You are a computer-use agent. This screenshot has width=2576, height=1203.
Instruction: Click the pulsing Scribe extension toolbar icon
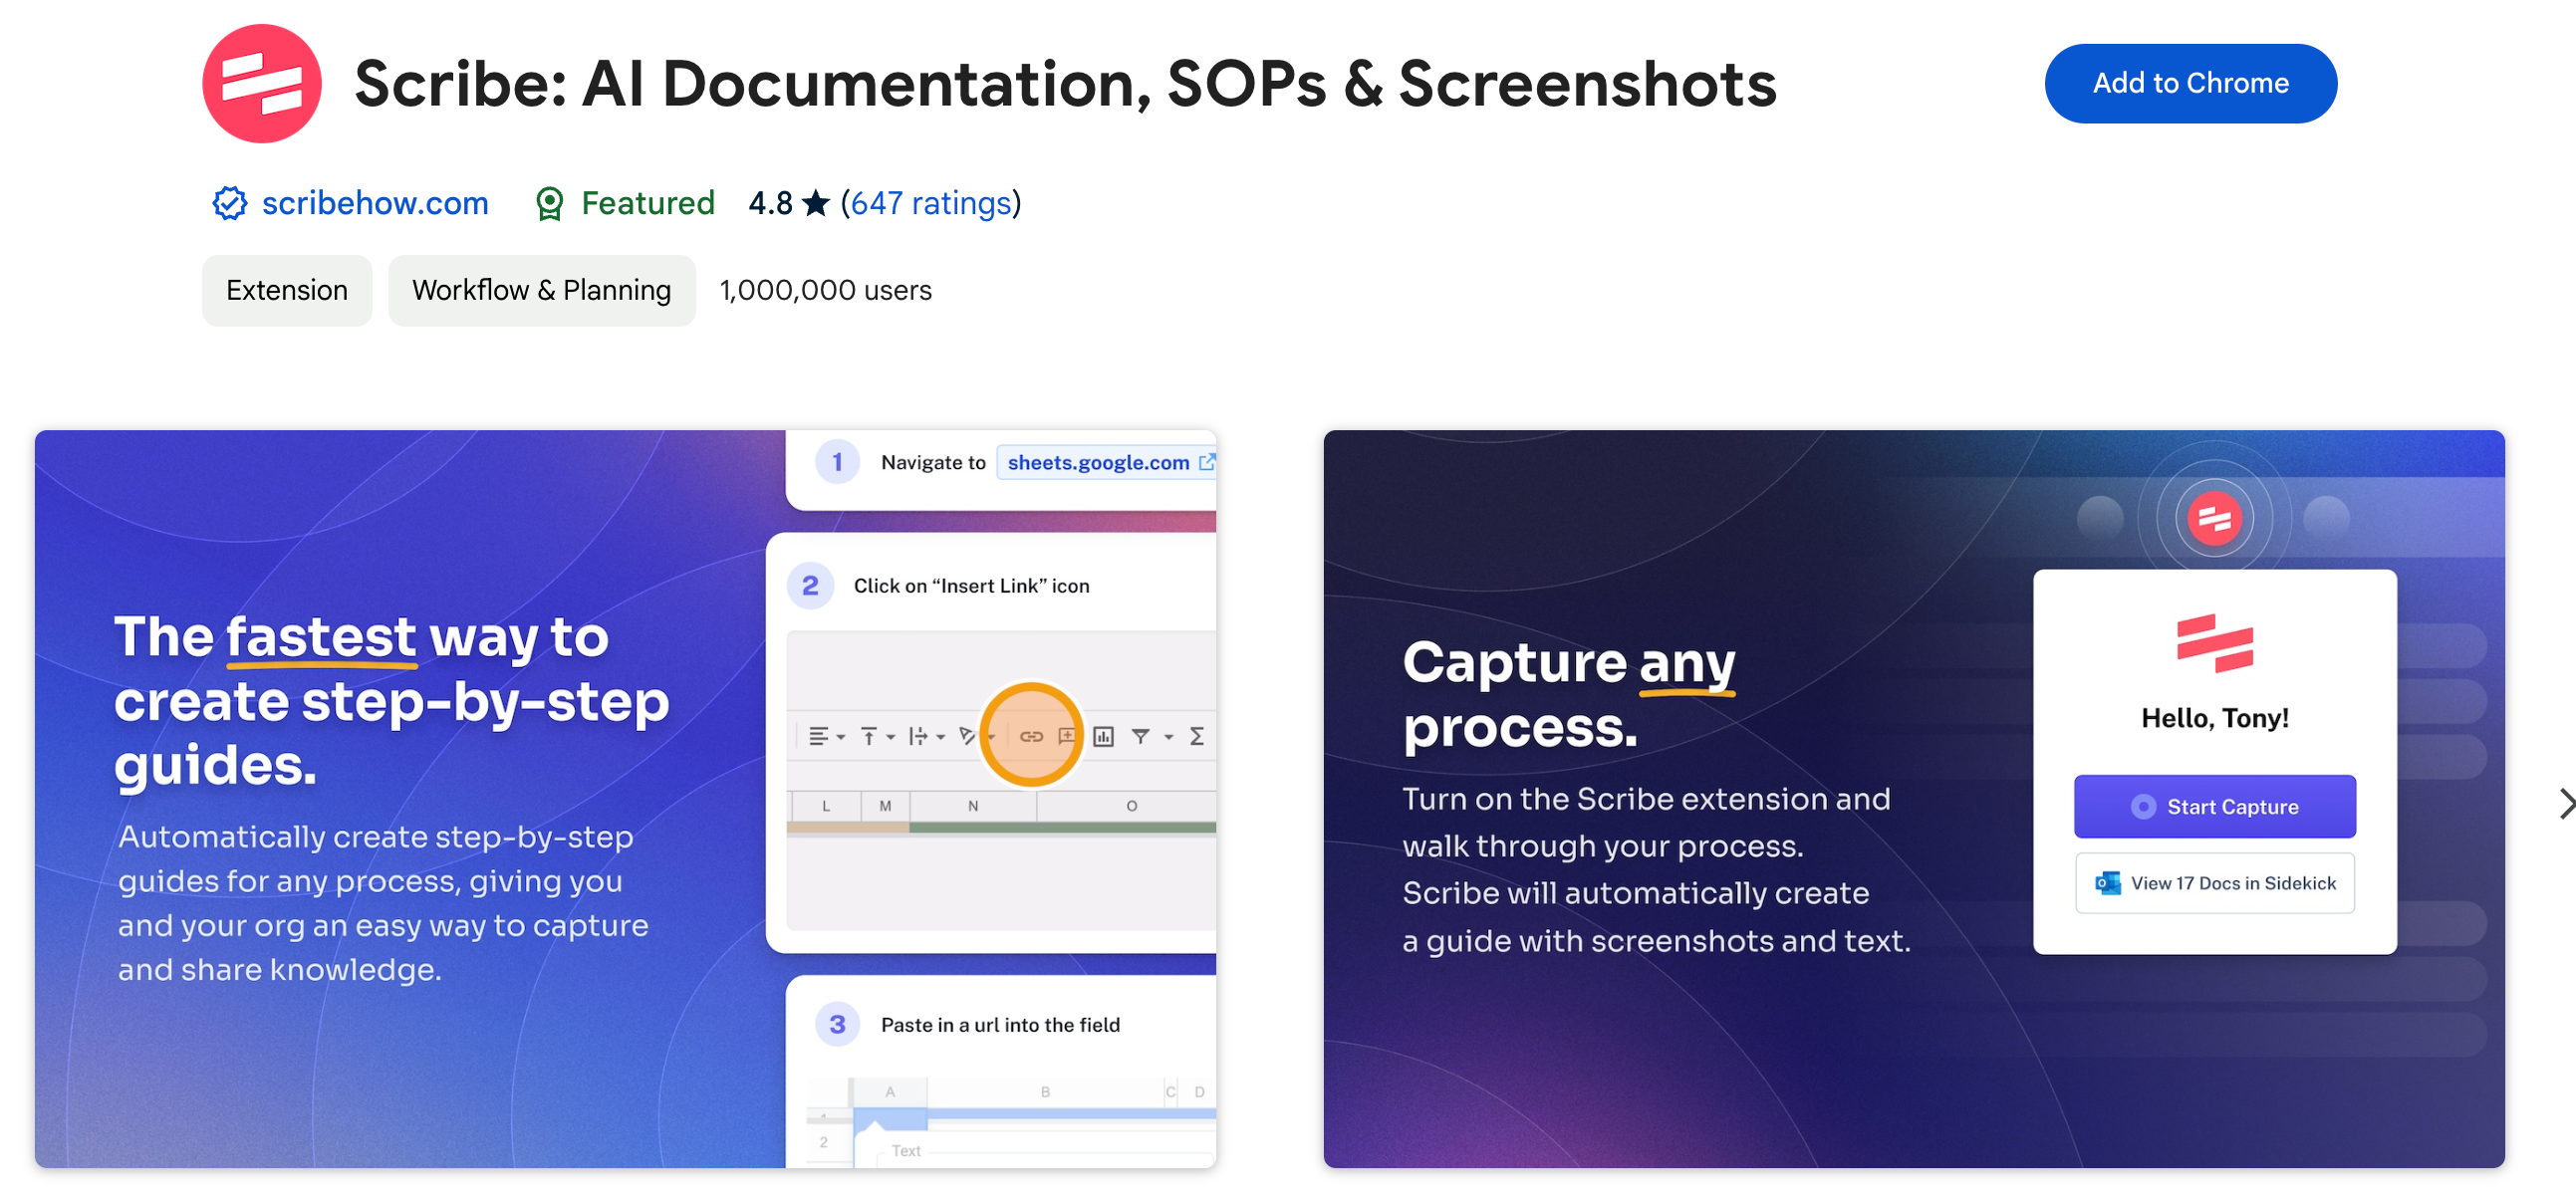coord(2214,518)
